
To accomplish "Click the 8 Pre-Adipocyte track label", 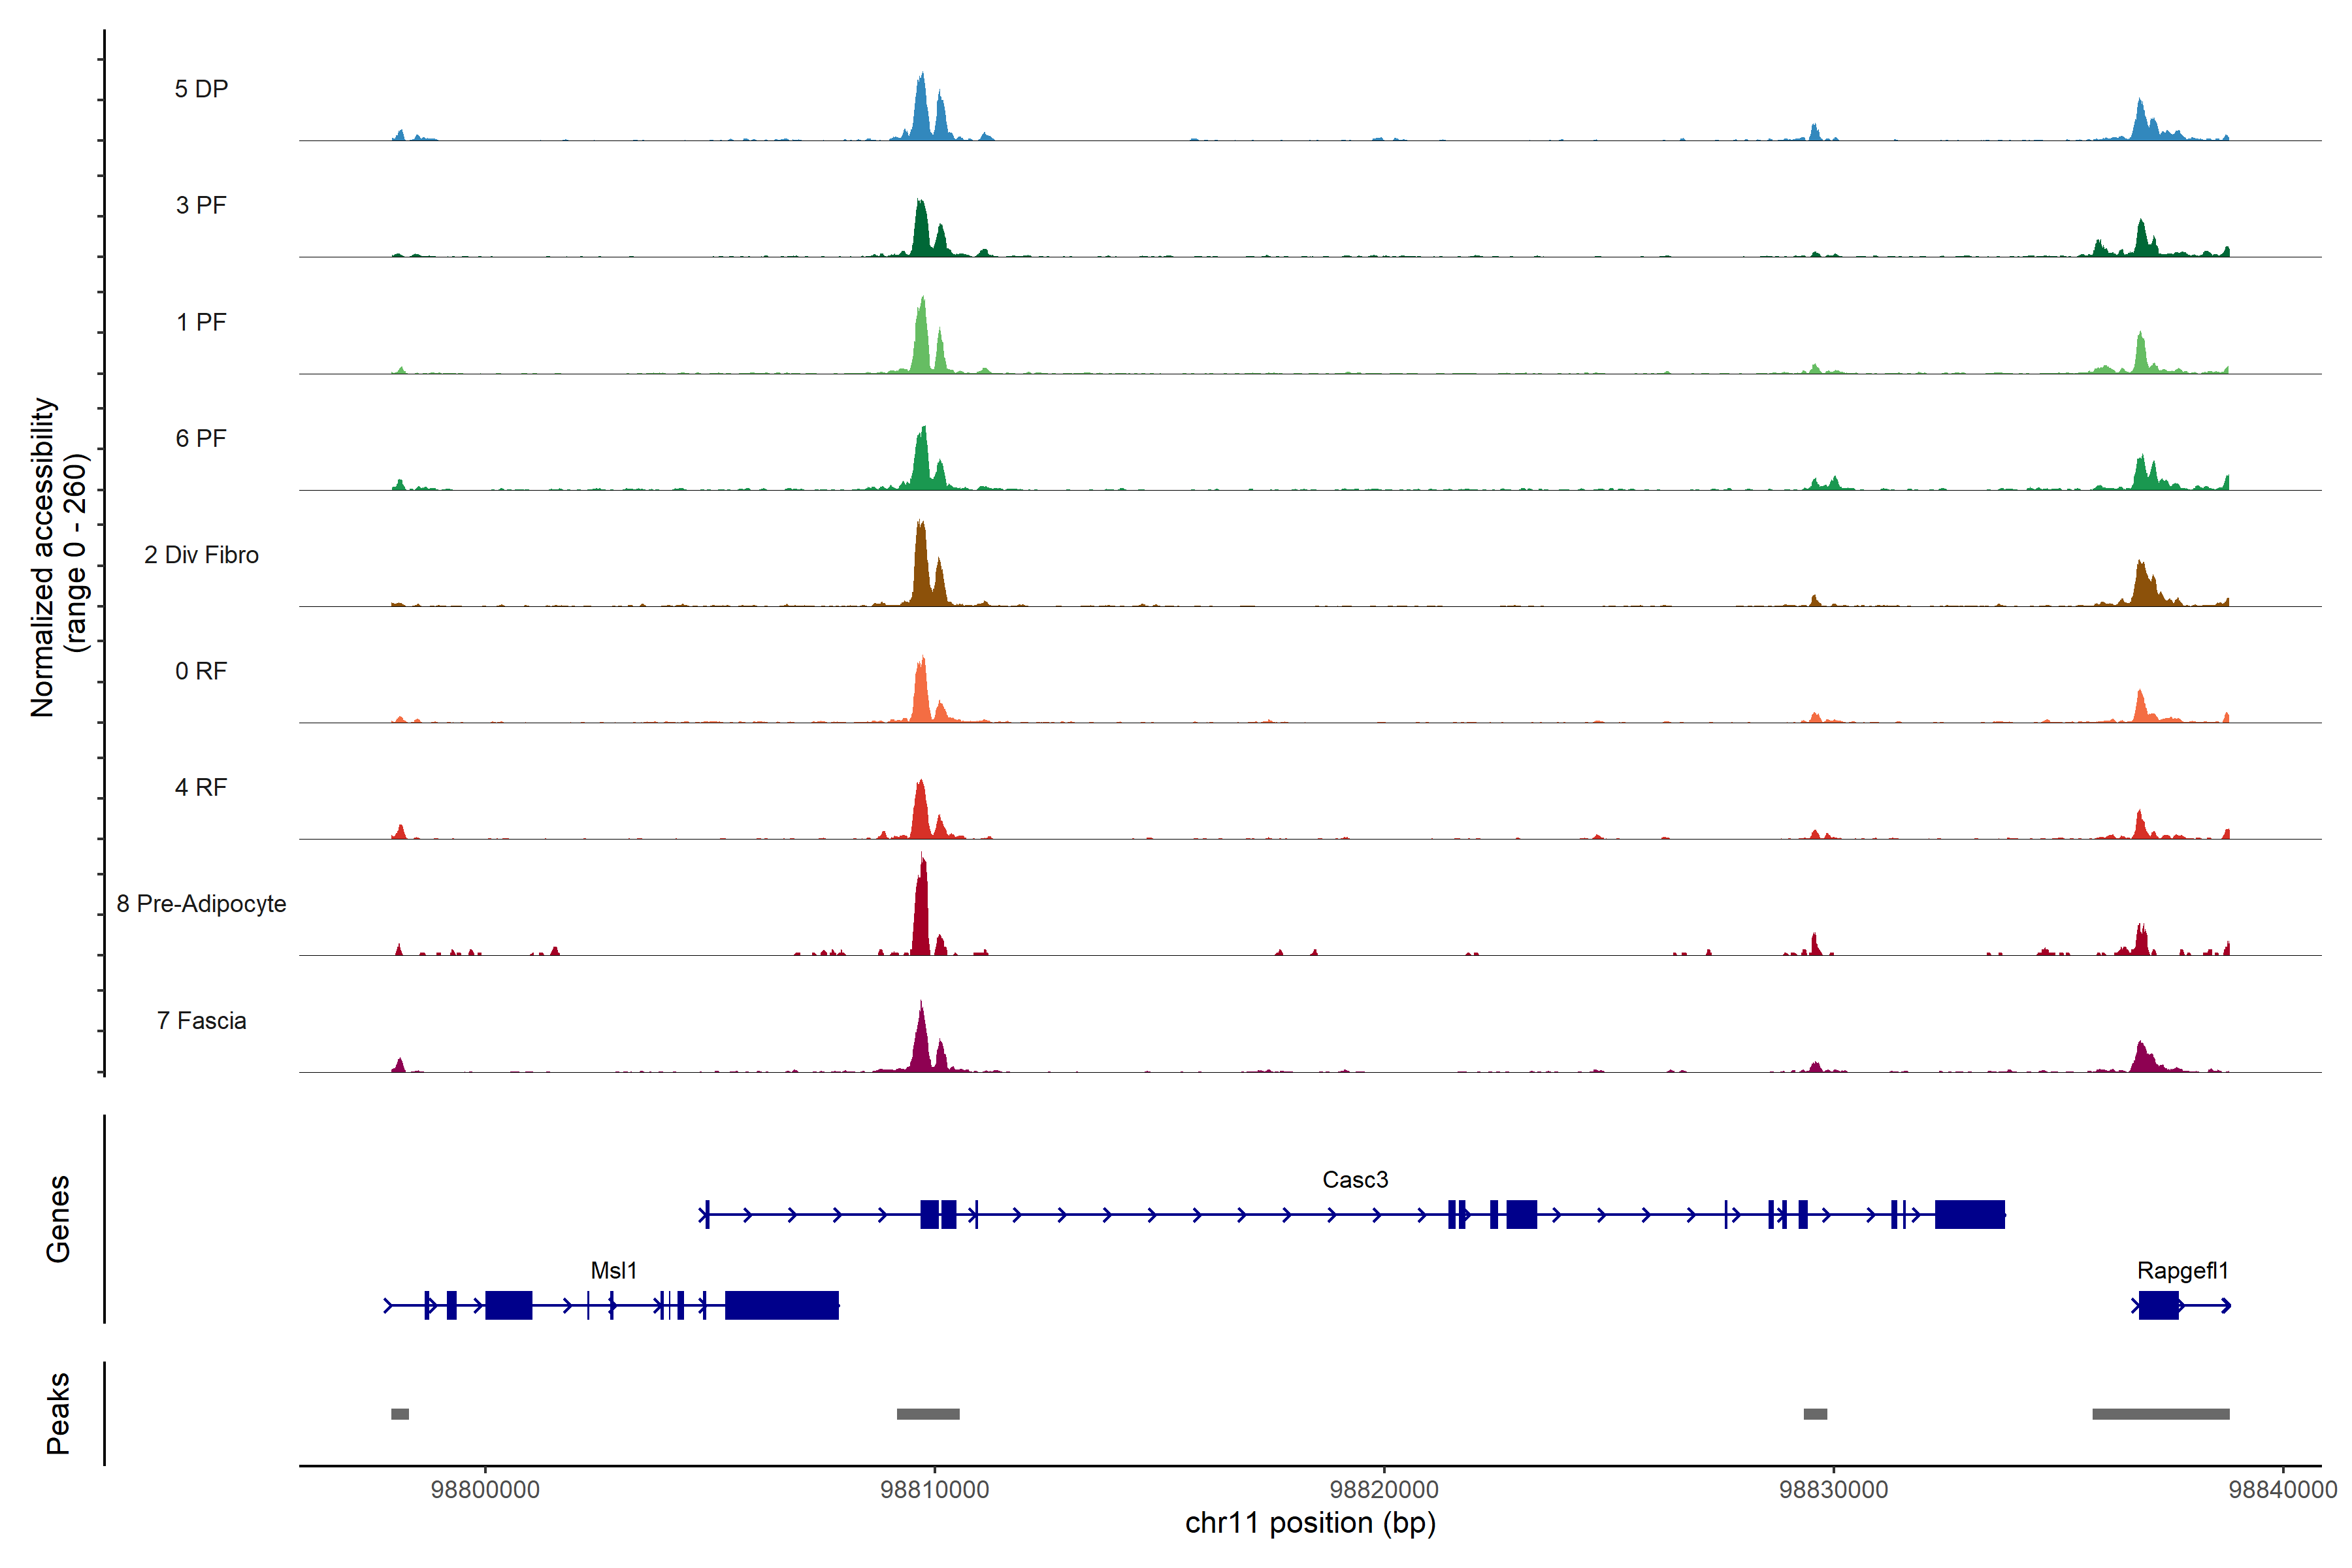I will pyautogui.click(x=201, y=904).
